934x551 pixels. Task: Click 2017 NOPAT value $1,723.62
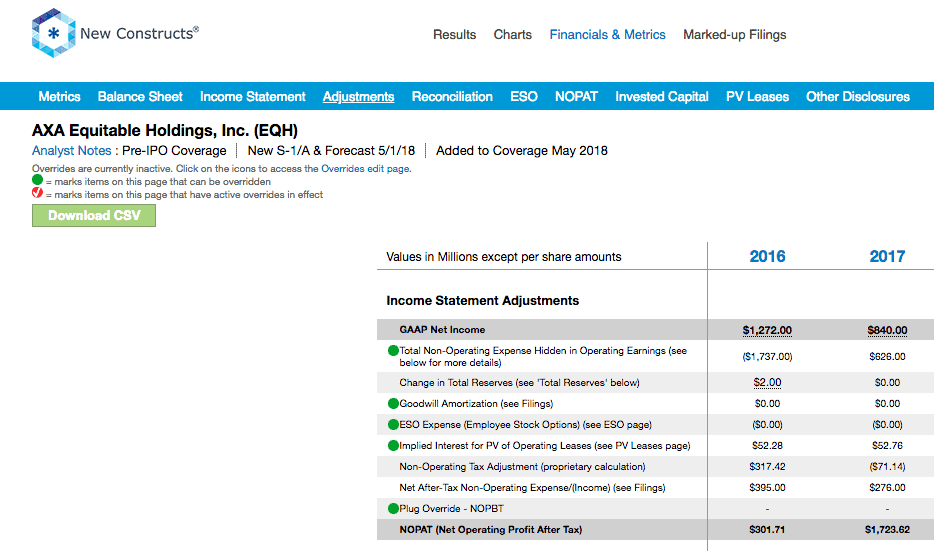click(887, 530)
